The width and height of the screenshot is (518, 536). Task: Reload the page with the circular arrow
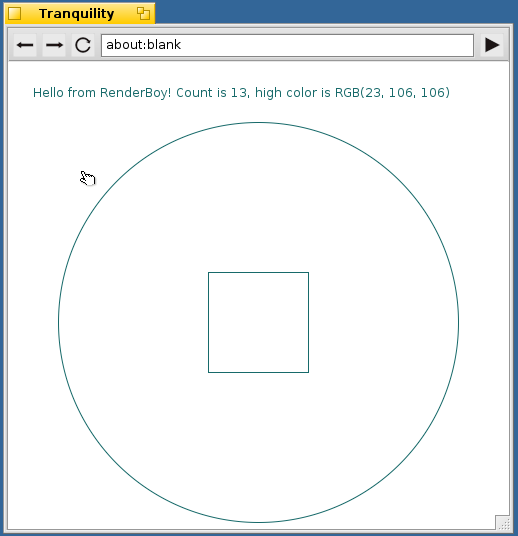pos(83,45)
